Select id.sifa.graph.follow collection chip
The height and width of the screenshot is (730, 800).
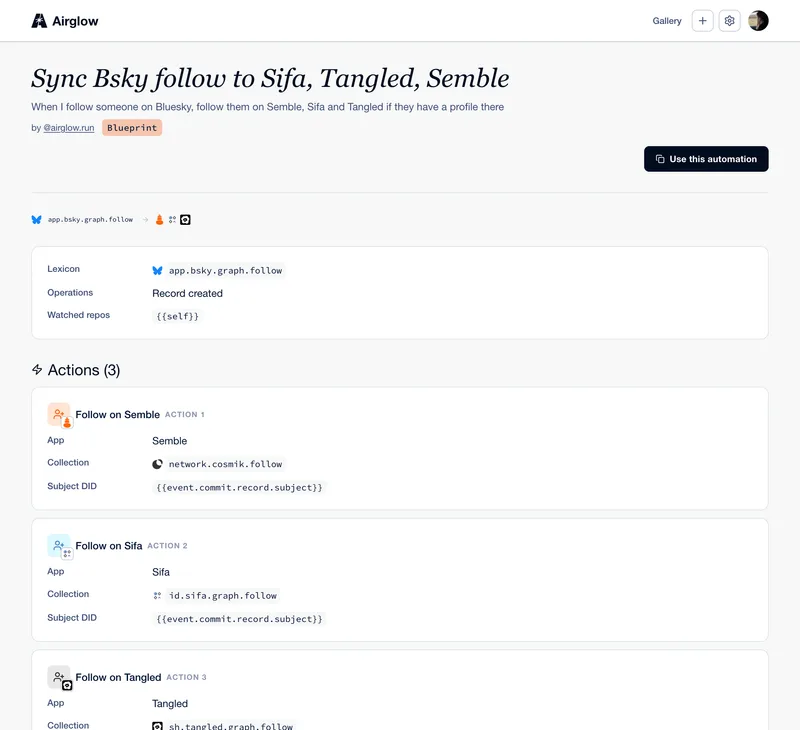click(216, 596)
